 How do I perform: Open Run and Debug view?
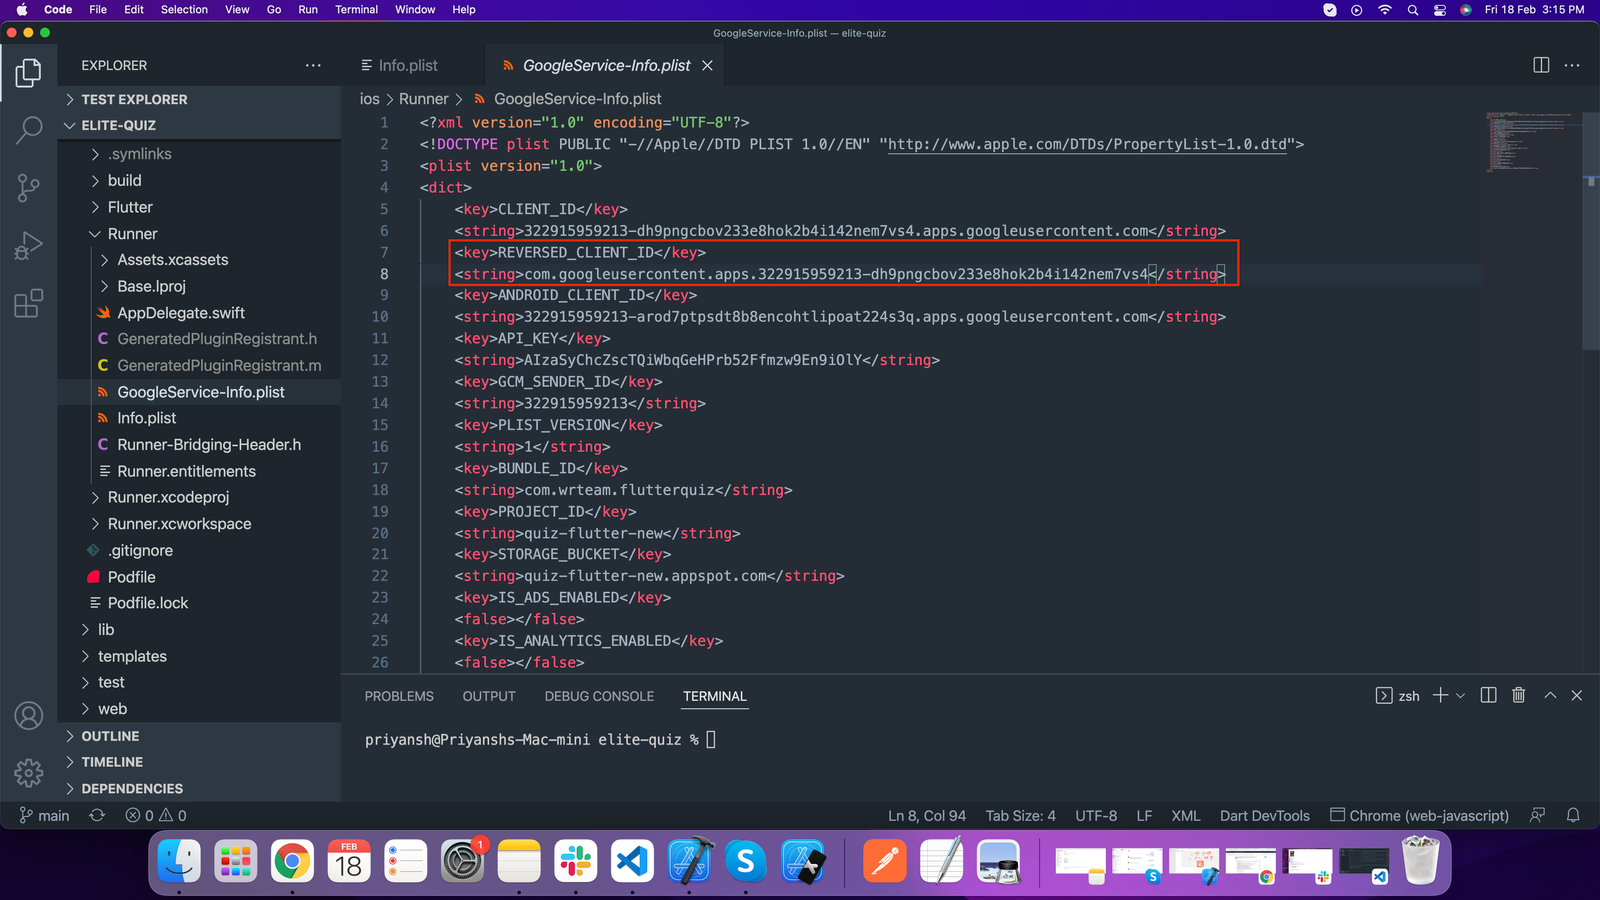pos(29,245)
